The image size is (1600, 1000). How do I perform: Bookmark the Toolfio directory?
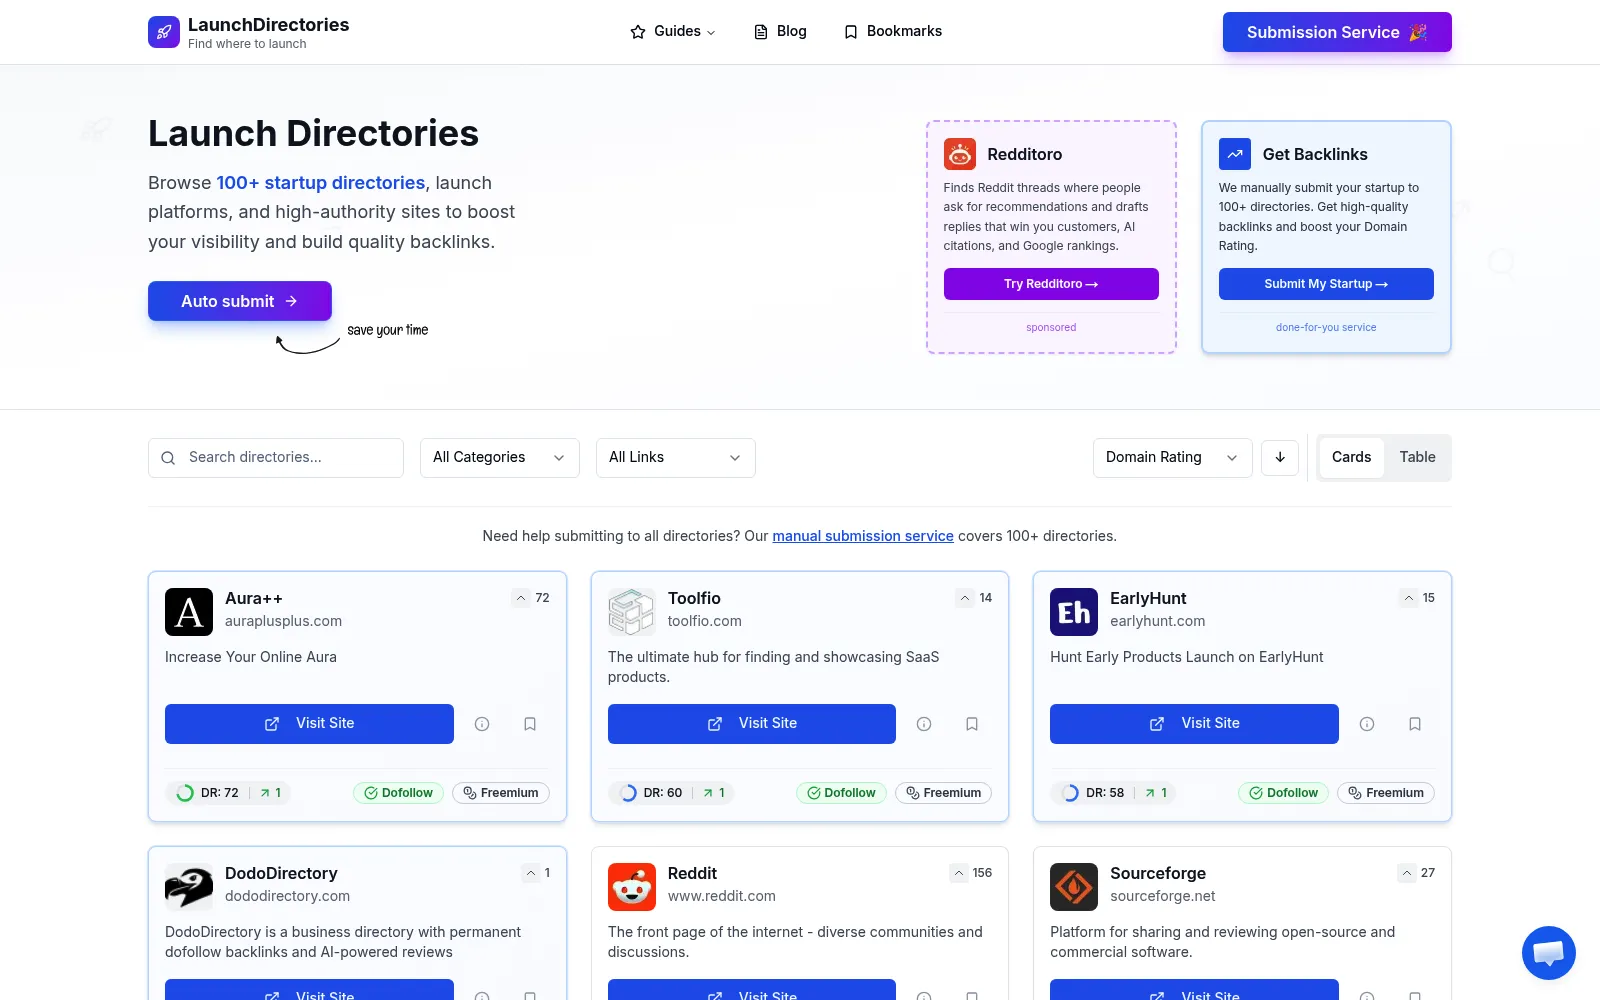tap(972, 724)
